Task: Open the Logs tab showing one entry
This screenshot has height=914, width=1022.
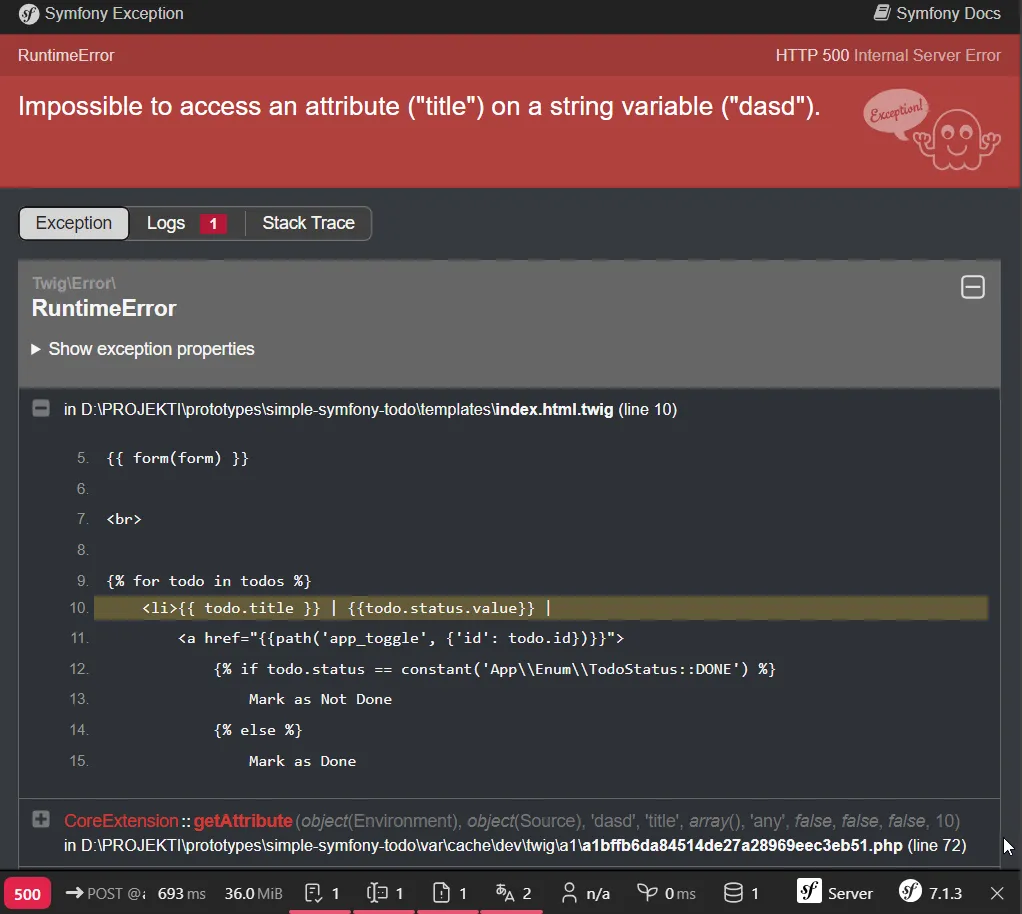Action: pos(184,223)
